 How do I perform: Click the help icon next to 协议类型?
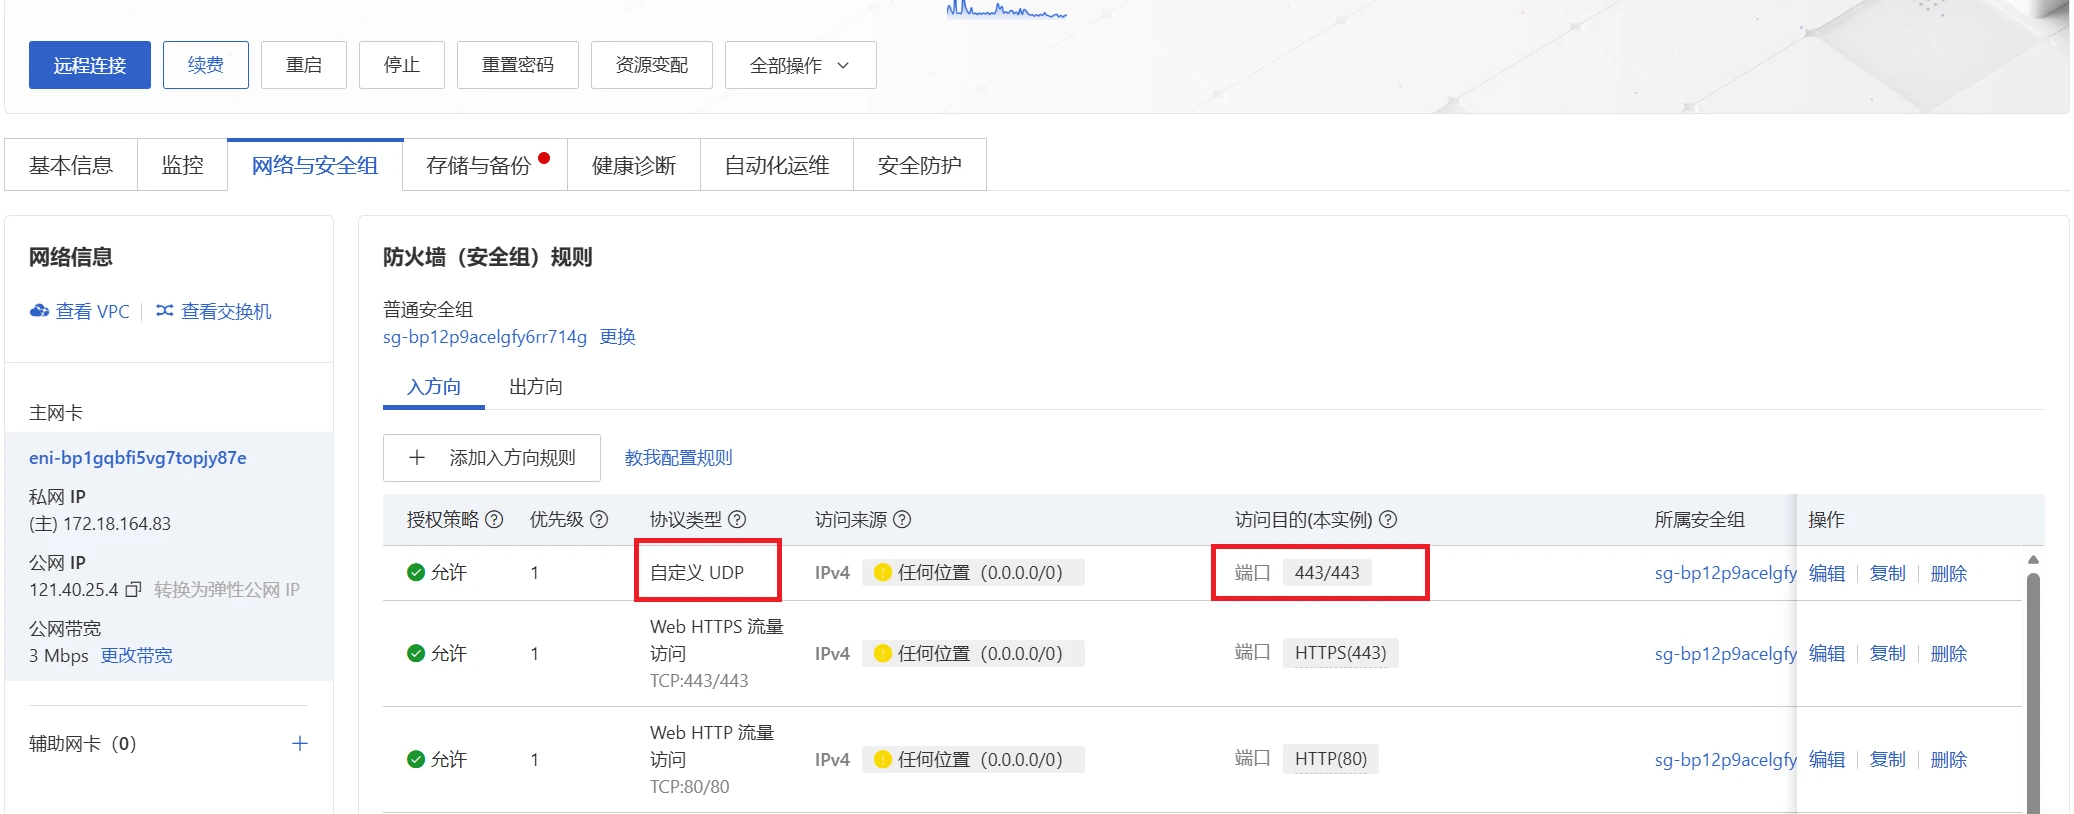[x=737, y=519]
